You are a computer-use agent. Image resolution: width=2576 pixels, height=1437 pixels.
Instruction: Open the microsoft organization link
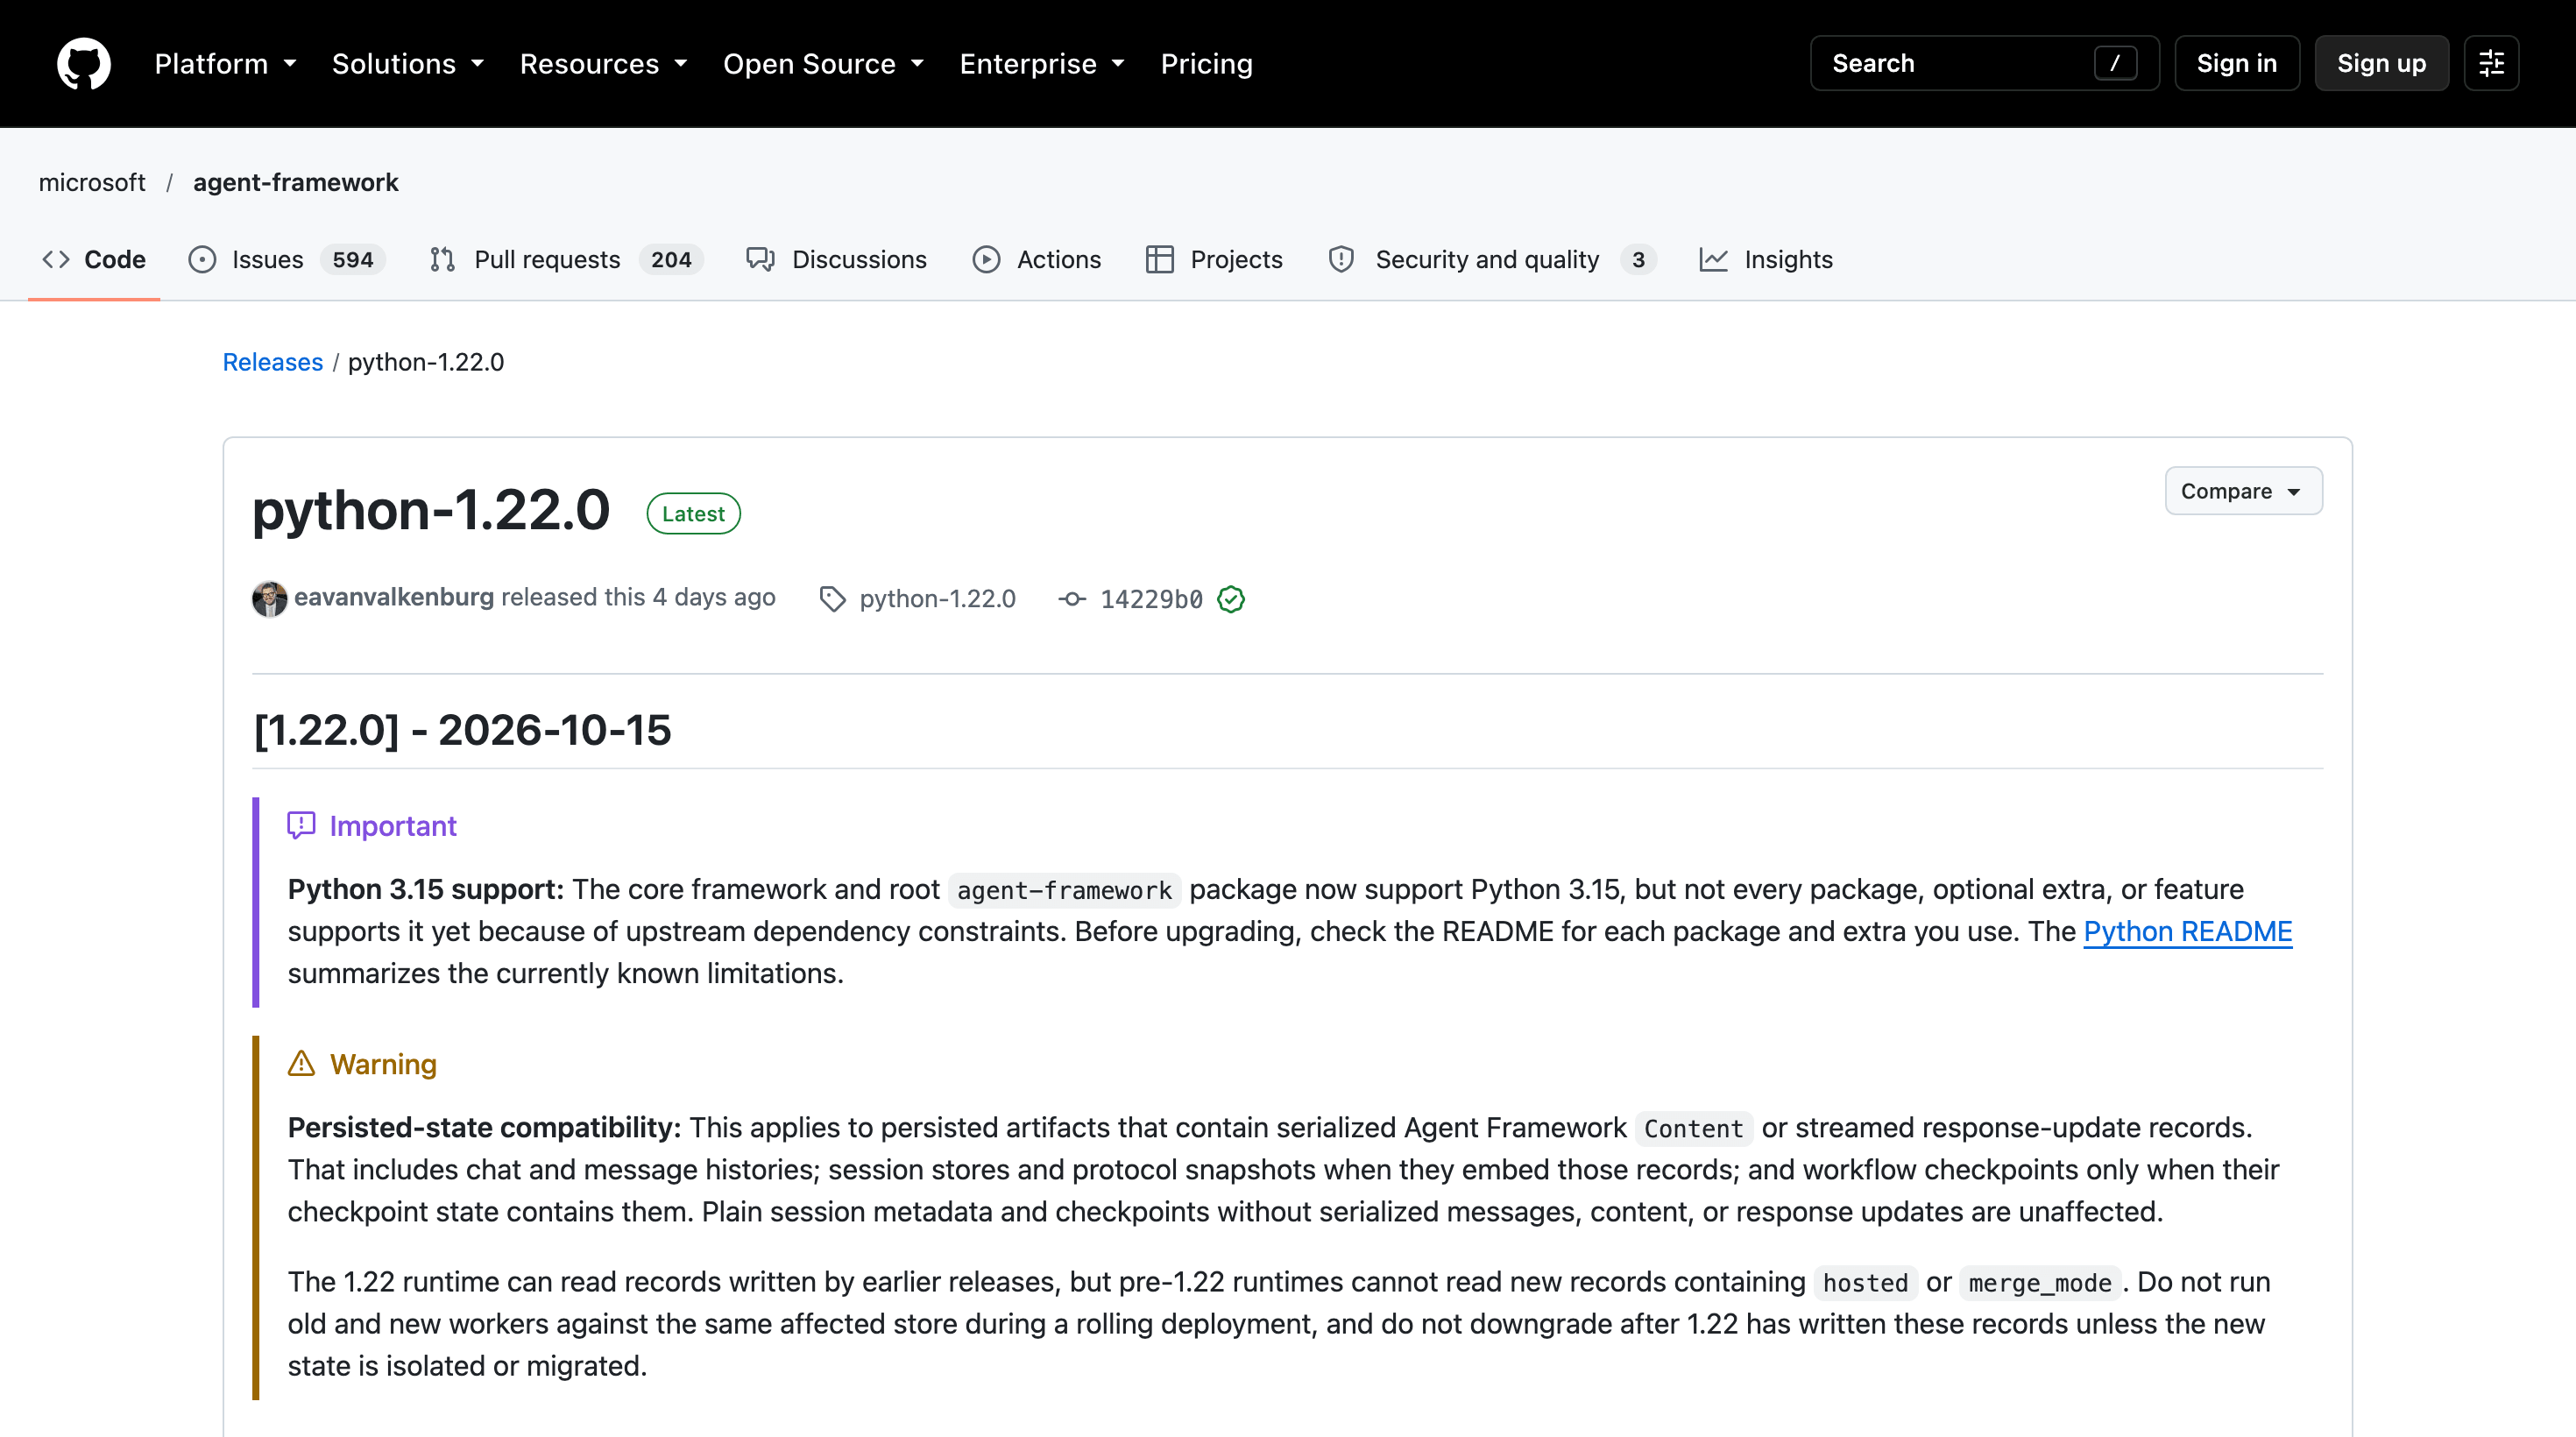tap(92, 182)
